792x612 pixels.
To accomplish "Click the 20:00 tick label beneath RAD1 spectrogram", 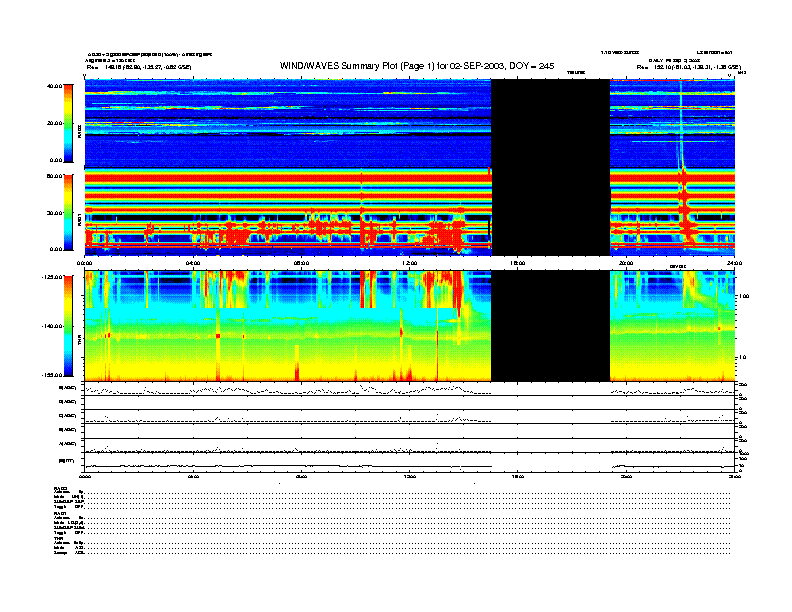I will 626,263.
